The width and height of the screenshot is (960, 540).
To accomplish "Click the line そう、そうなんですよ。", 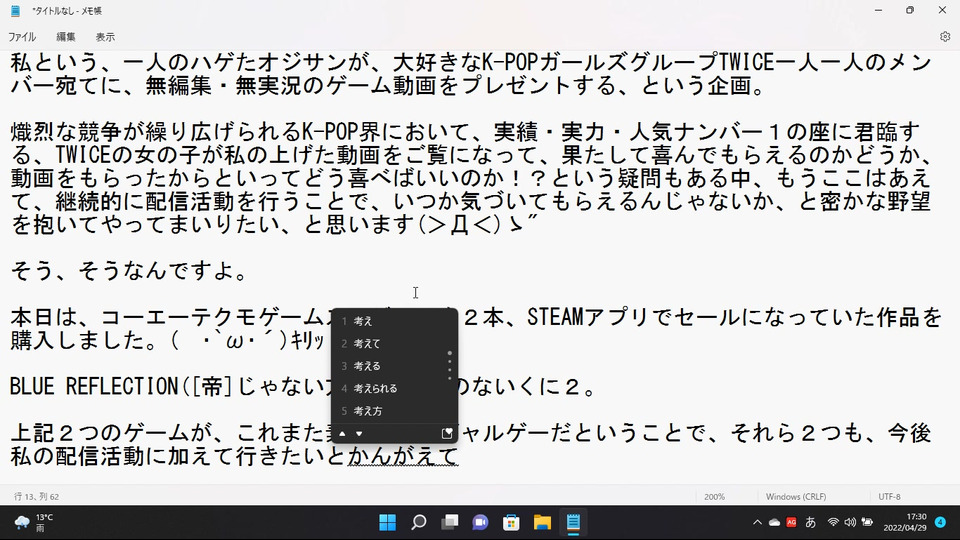I will (x=129, y=271).
